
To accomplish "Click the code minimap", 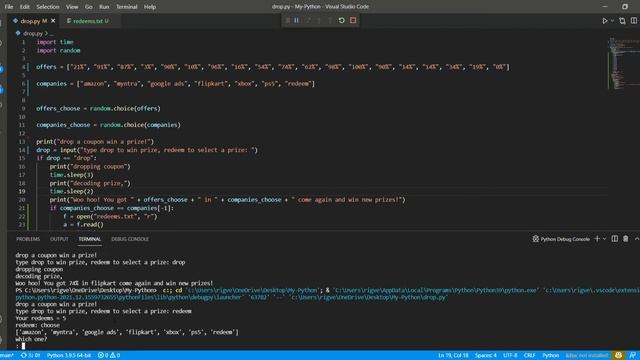I will pos(623,63).
